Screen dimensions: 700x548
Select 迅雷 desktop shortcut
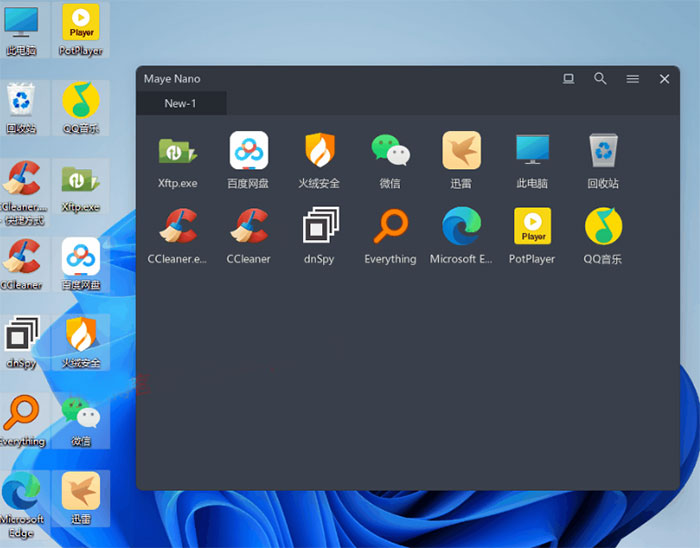tap(81, 499)
